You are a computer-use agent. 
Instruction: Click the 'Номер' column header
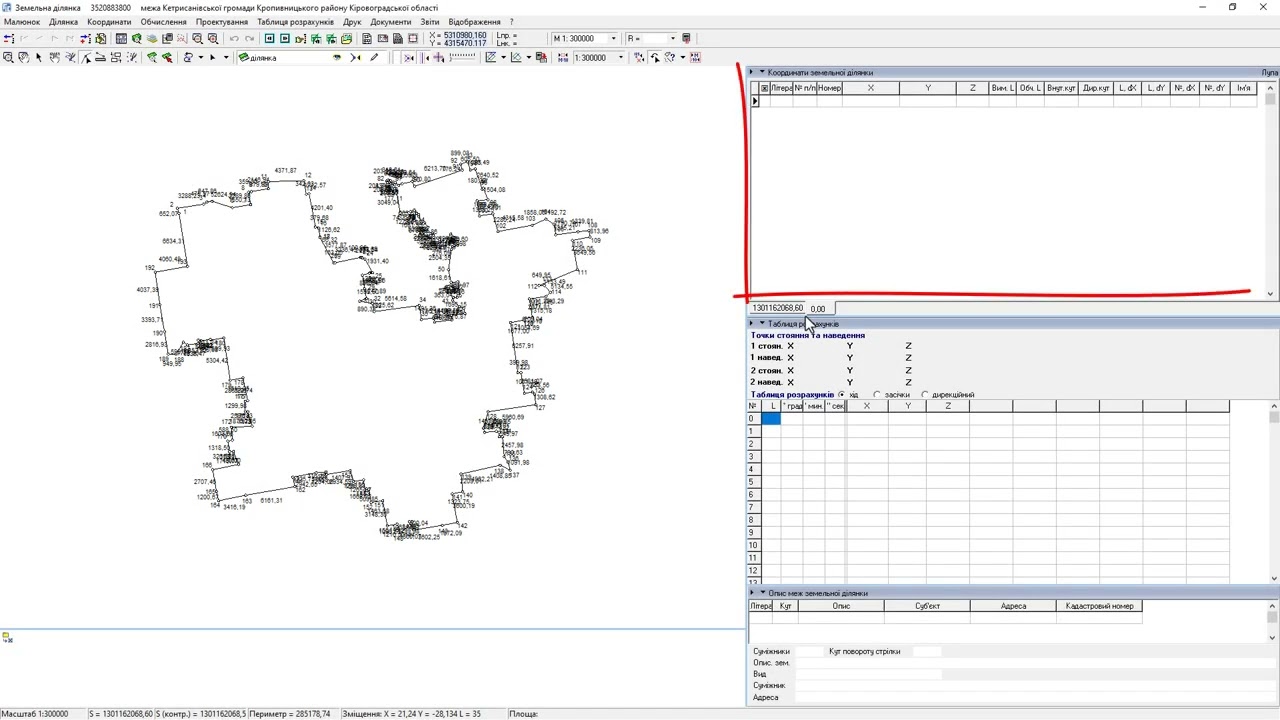(830, 88)
